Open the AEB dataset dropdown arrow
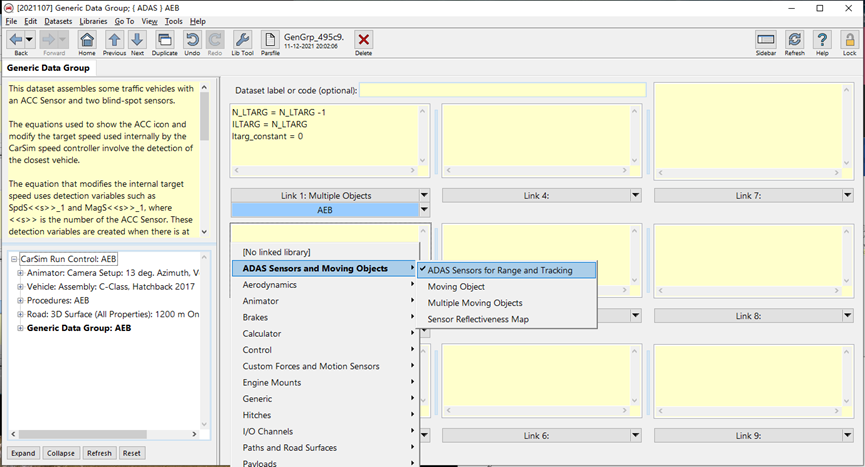Viewport: 865px width, 467px height. [x=424, y=210]
